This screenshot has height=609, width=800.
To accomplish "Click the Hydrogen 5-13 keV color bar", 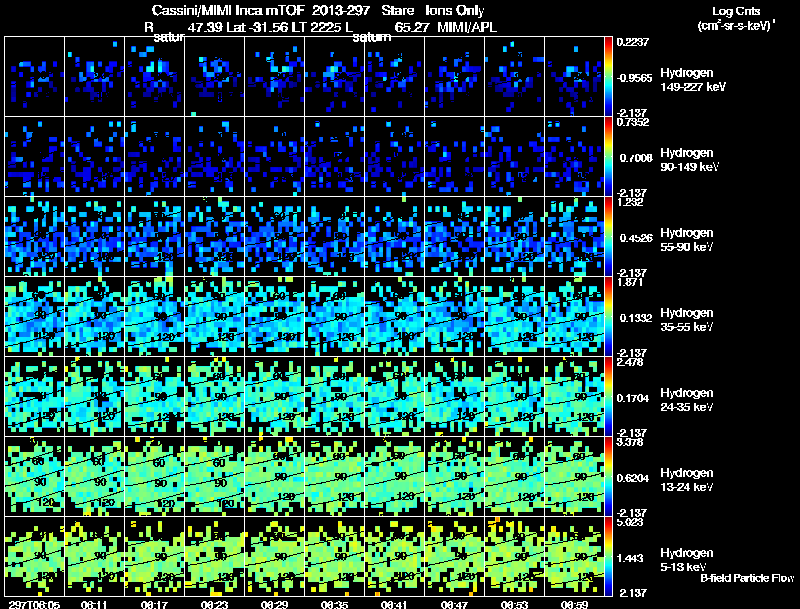I will (x=609, y=557).
